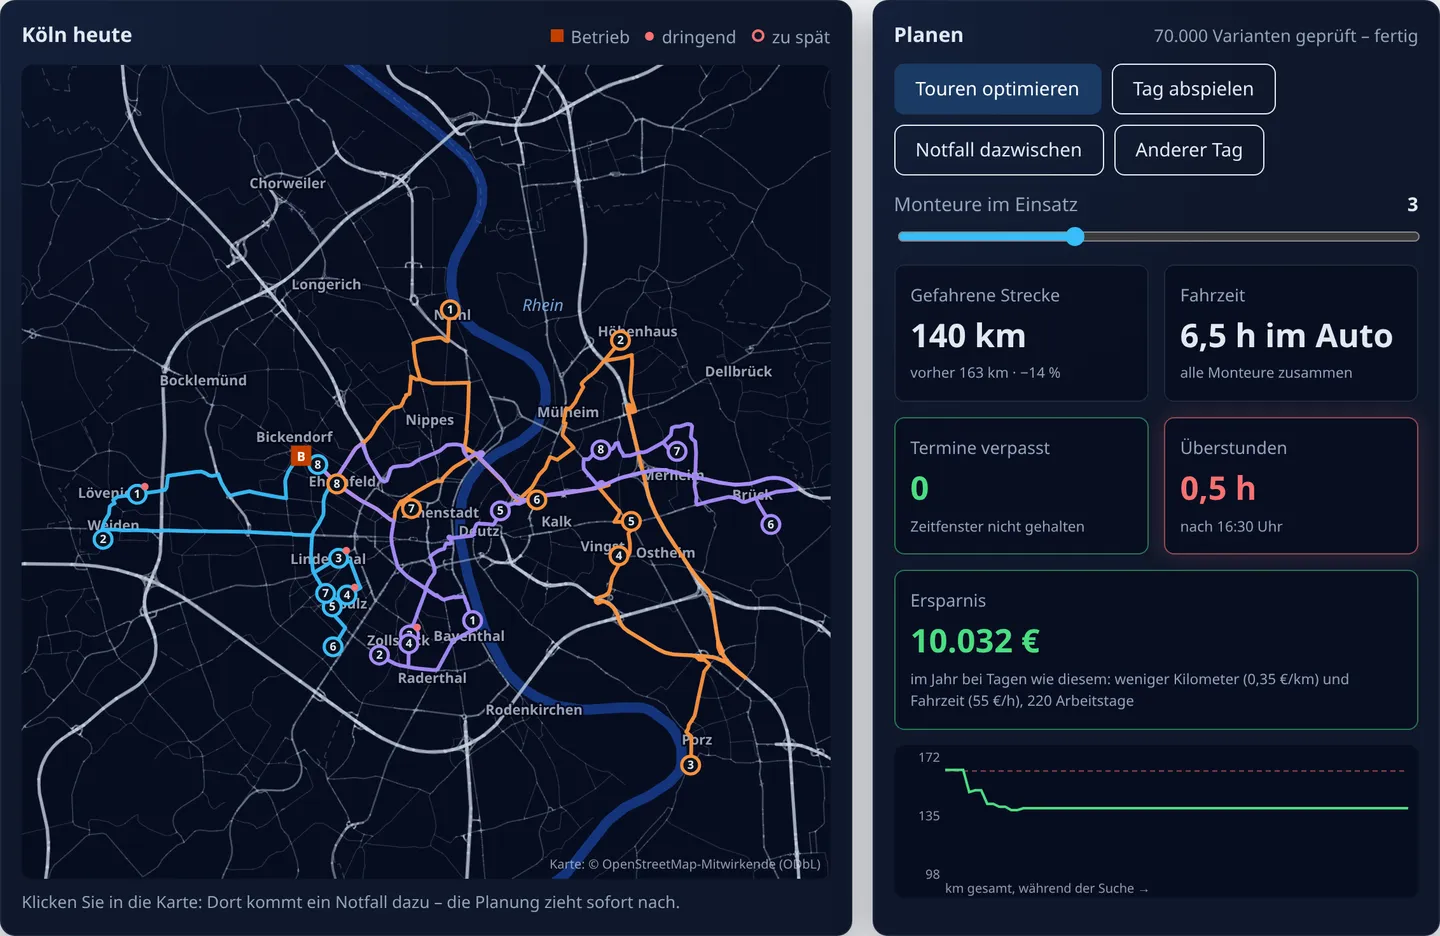Click the Termine verpasst card
This screenshot has height=936, width=1440.
point(1021,486)
